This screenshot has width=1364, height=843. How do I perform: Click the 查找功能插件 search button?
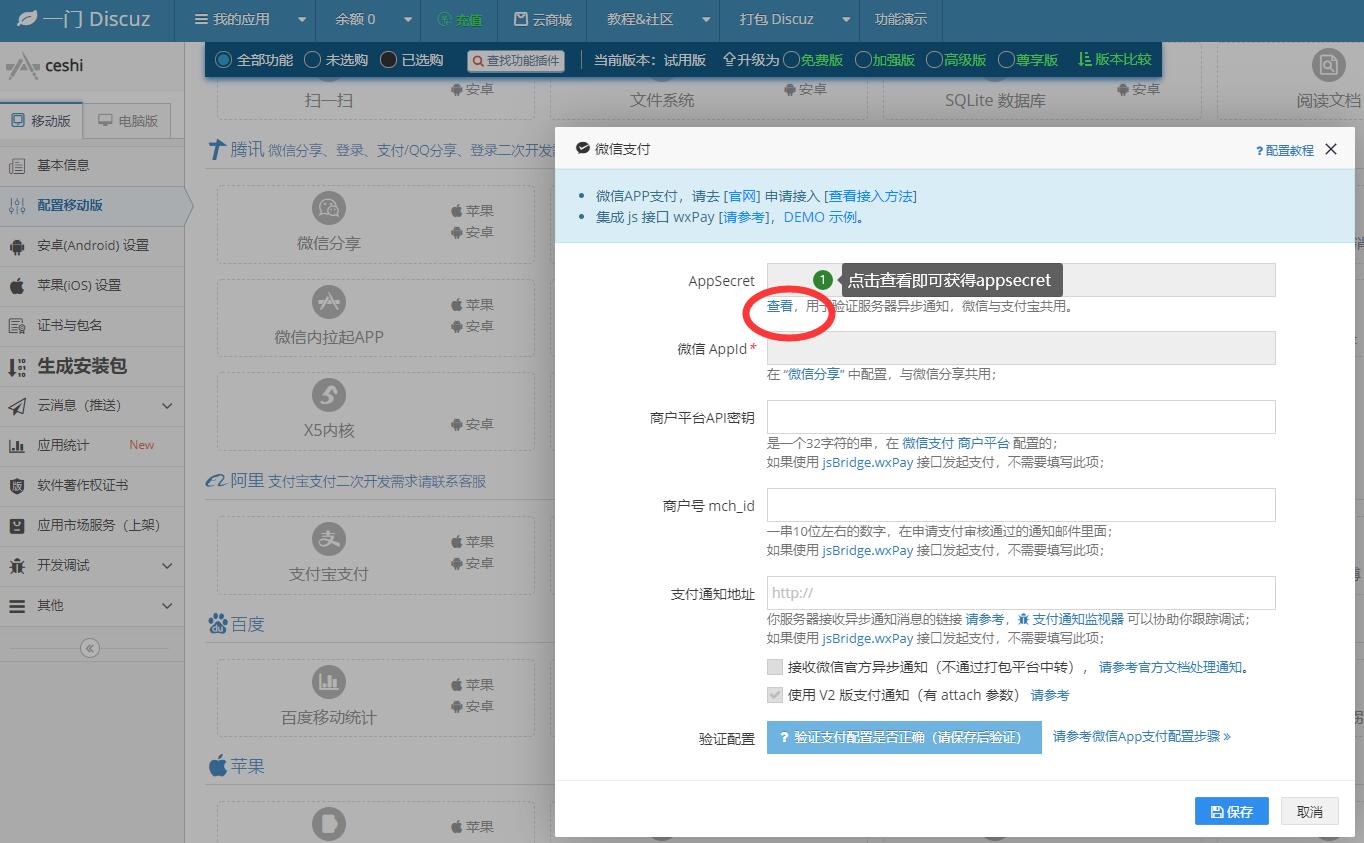[x=516, y=61]
